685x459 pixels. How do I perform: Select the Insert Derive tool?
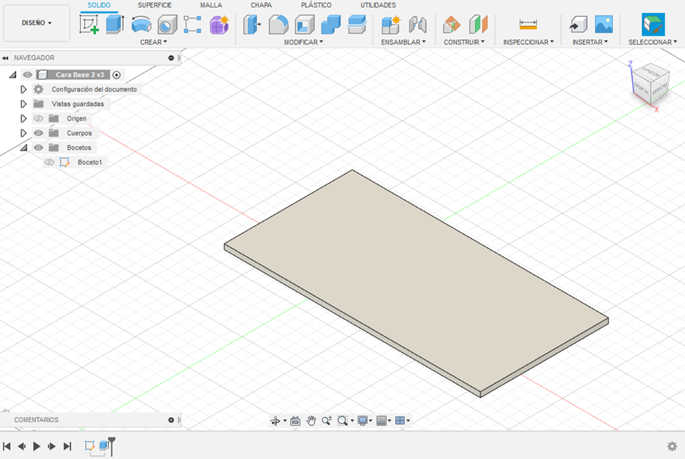(578, 24)
